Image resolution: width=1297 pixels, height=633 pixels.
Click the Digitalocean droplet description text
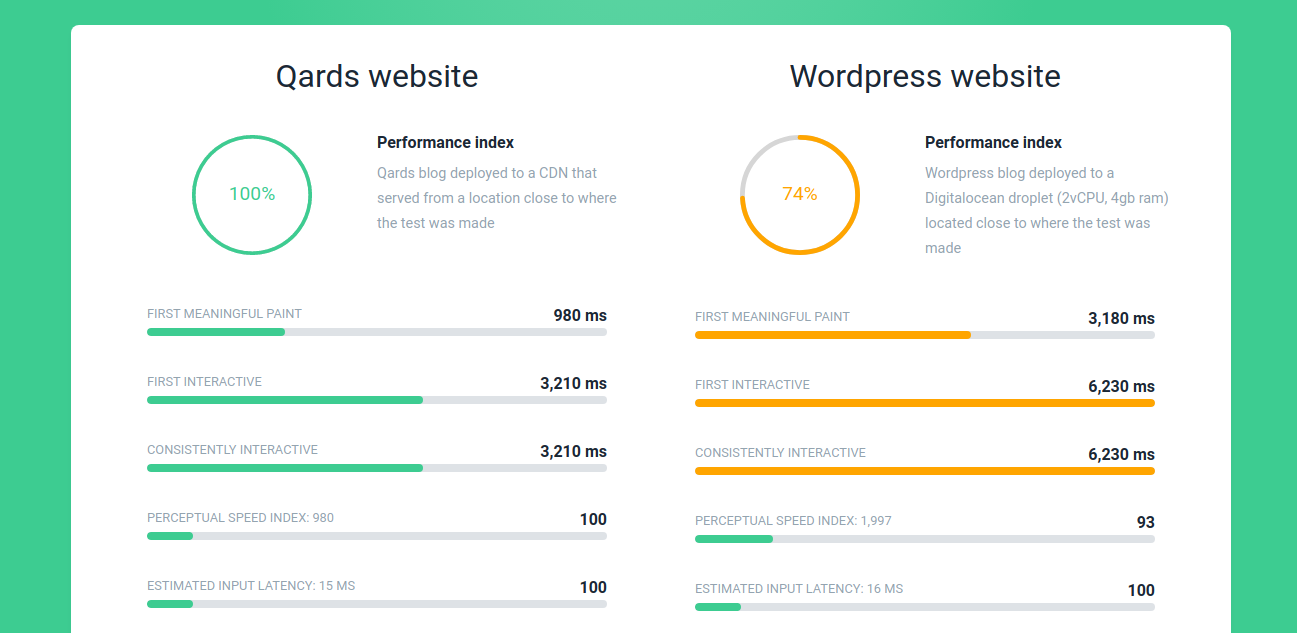[1047, 210]
